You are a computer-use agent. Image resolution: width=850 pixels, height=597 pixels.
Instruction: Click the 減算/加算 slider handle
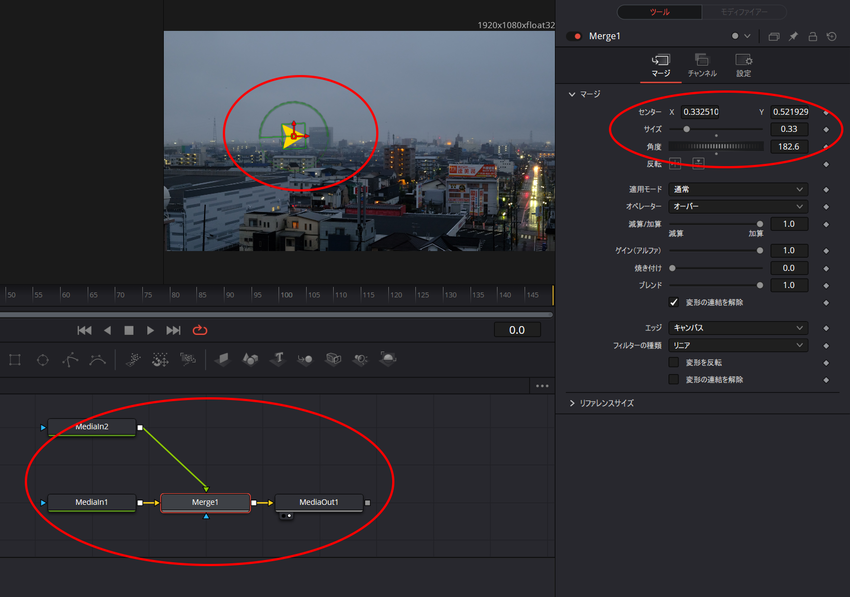(759, 224)
